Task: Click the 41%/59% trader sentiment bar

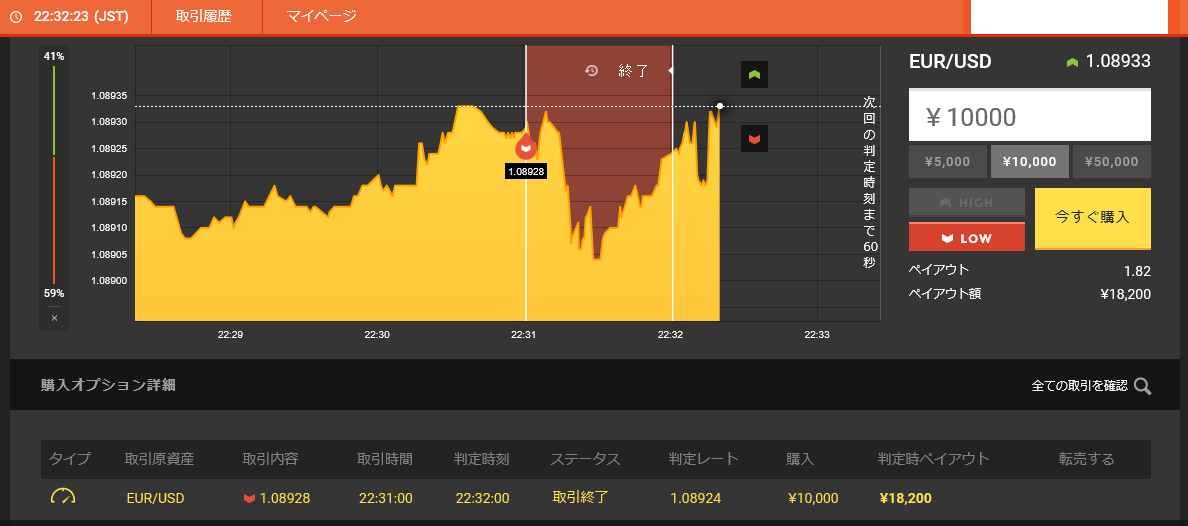Action: [54, 175]
